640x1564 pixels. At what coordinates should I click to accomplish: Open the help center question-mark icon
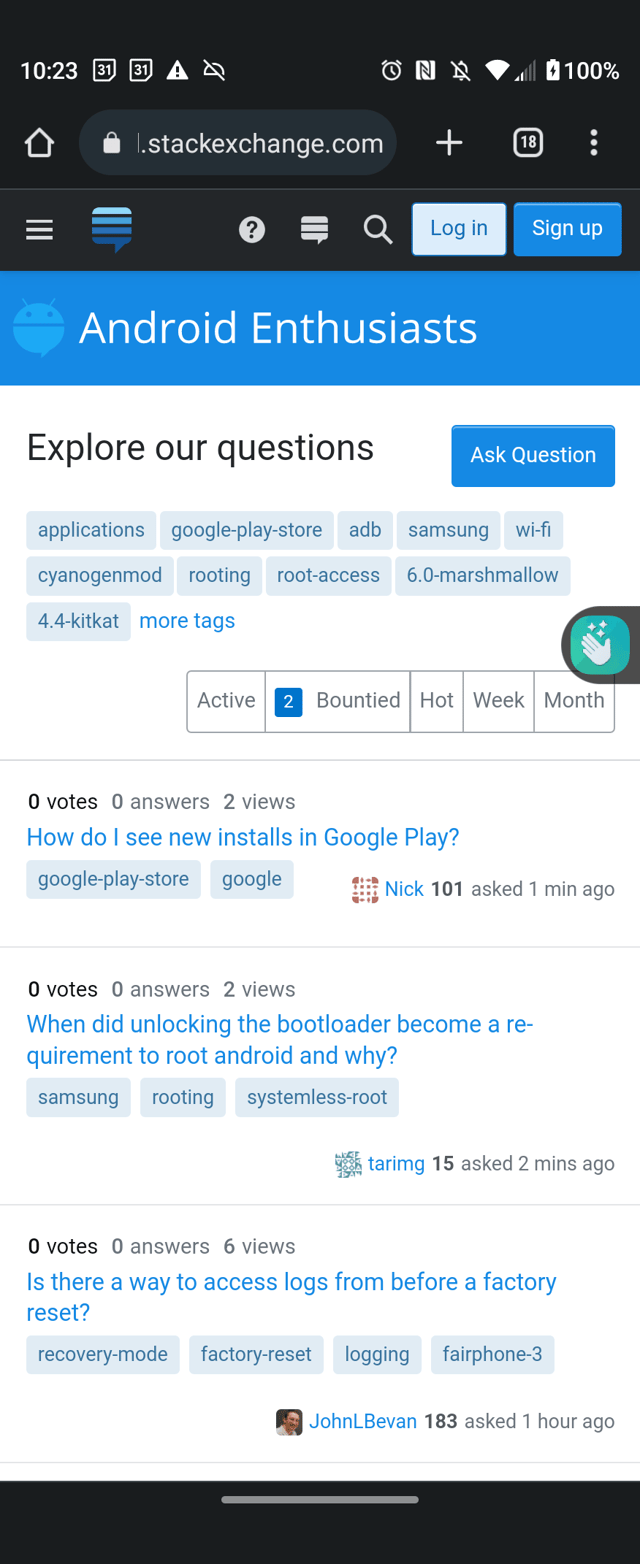pyautogui.click(x=252, y=230)
